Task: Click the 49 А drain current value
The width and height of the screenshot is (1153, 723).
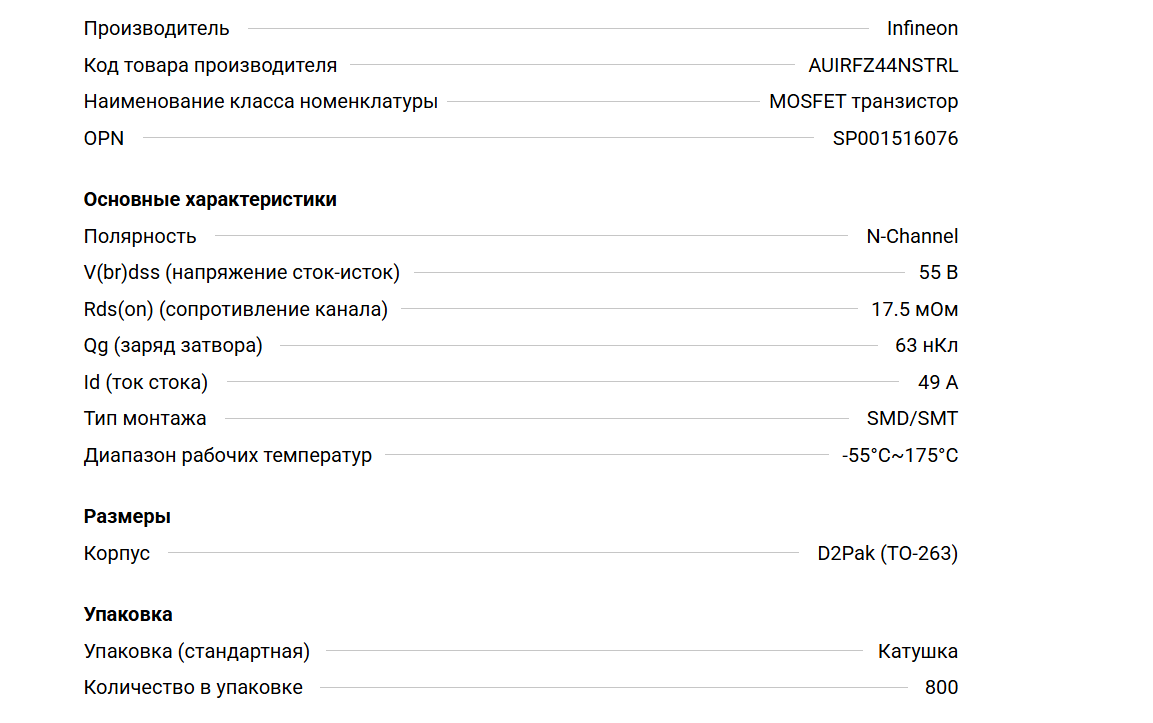Action: tap(937, 383)
